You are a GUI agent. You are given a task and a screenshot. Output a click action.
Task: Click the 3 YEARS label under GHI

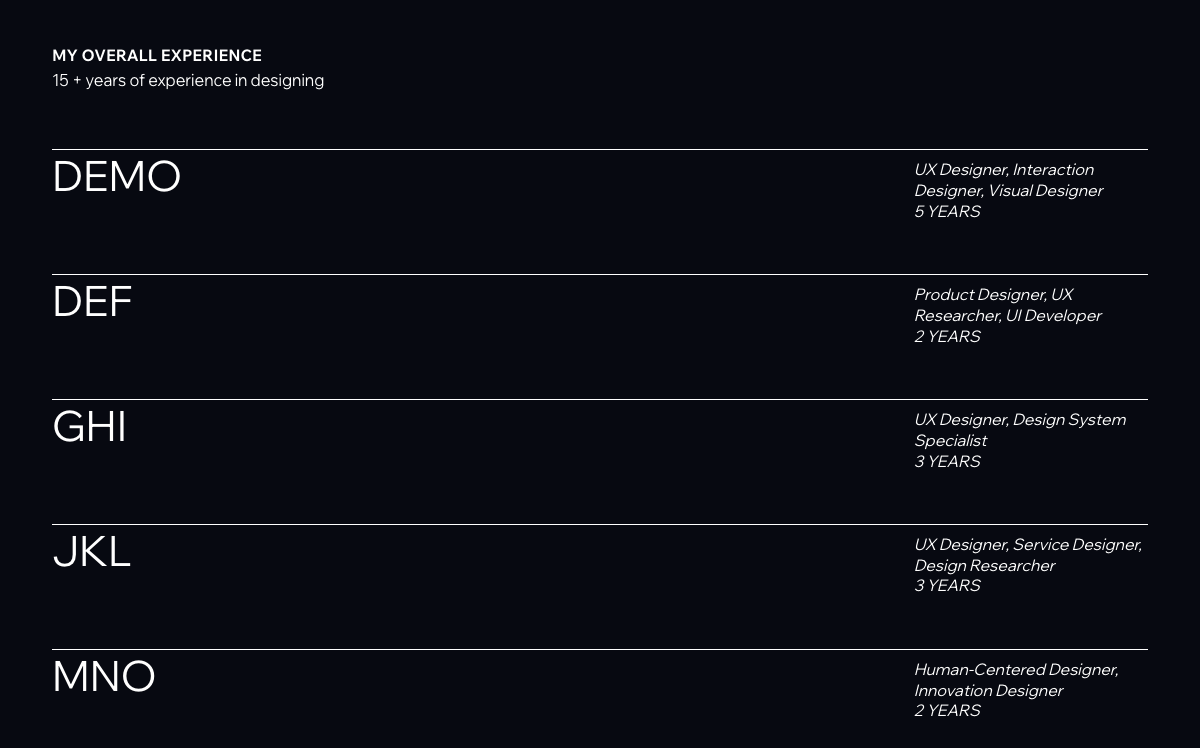(947, 461)
